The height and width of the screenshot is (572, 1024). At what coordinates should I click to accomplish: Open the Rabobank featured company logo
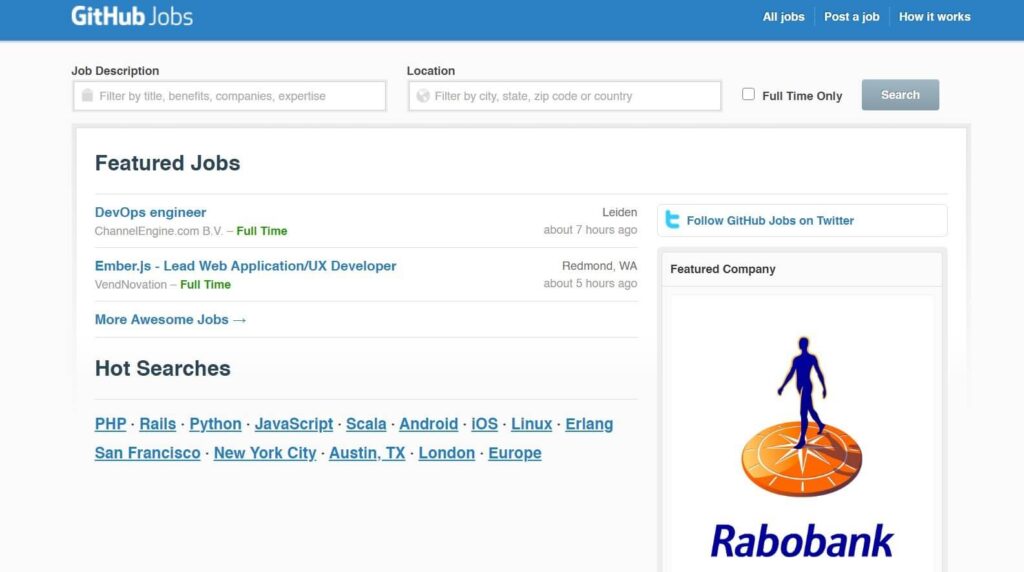point(802,447)
